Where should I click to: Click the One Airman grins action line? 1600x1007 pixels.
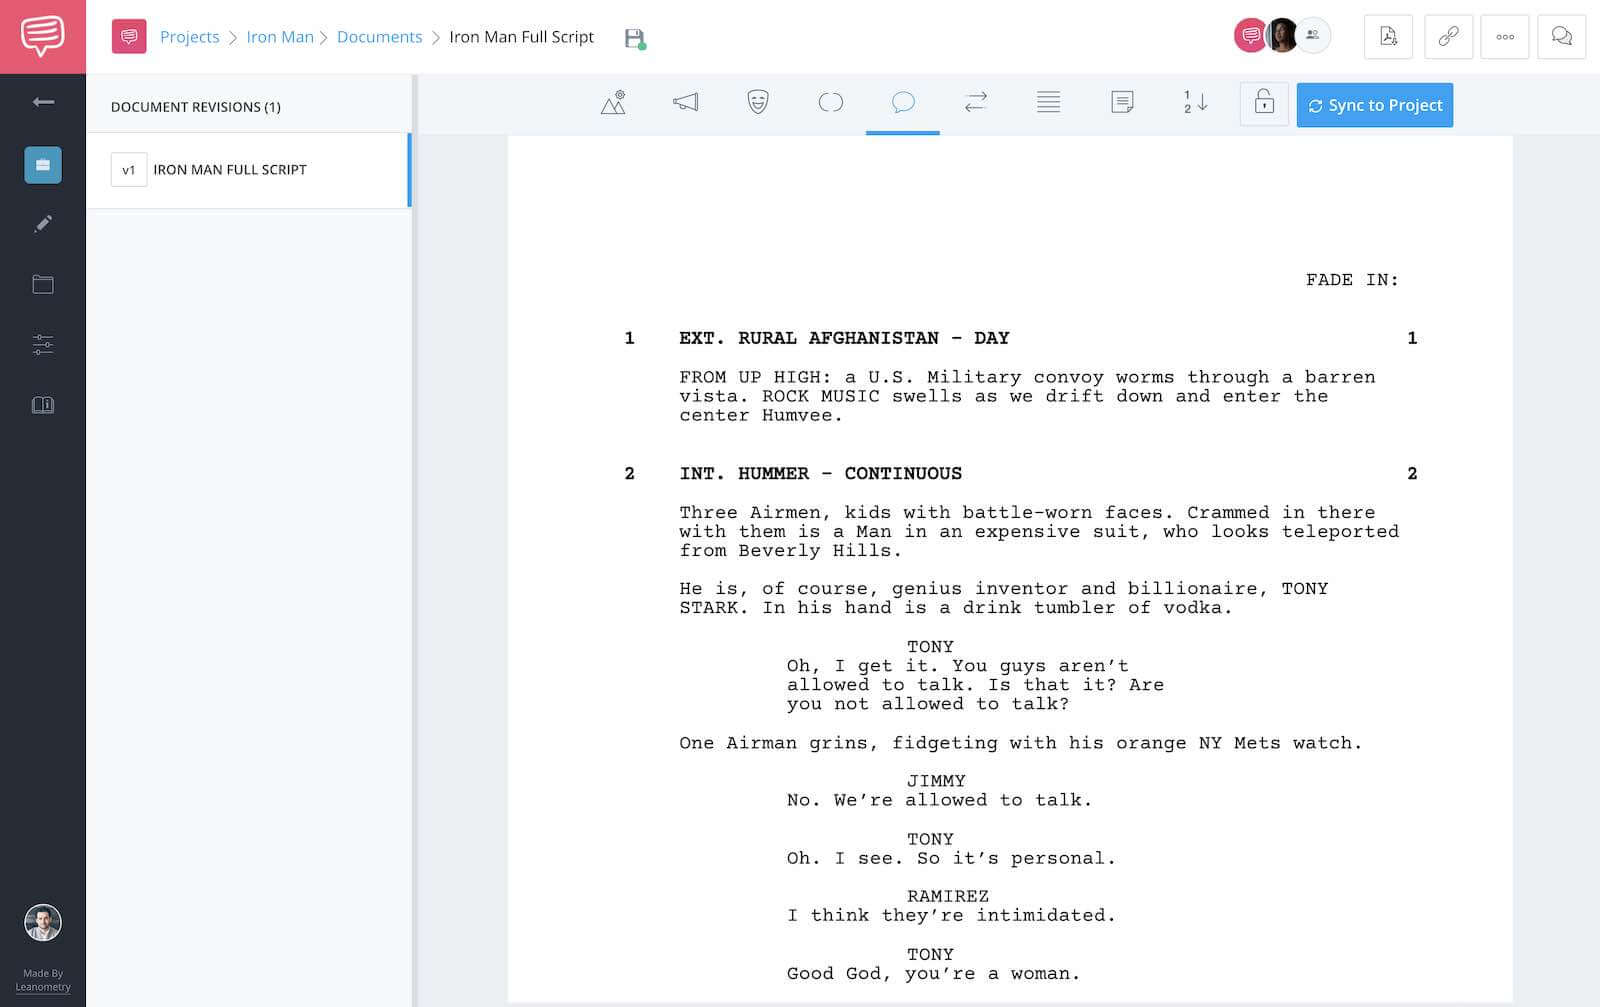(1021, 743)
